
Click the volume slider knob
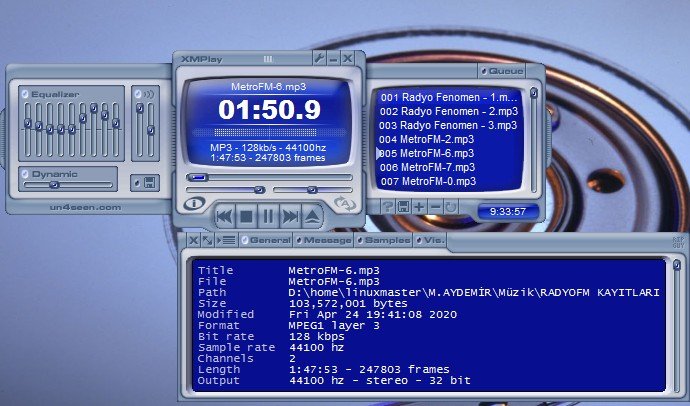tap(260, 190)
